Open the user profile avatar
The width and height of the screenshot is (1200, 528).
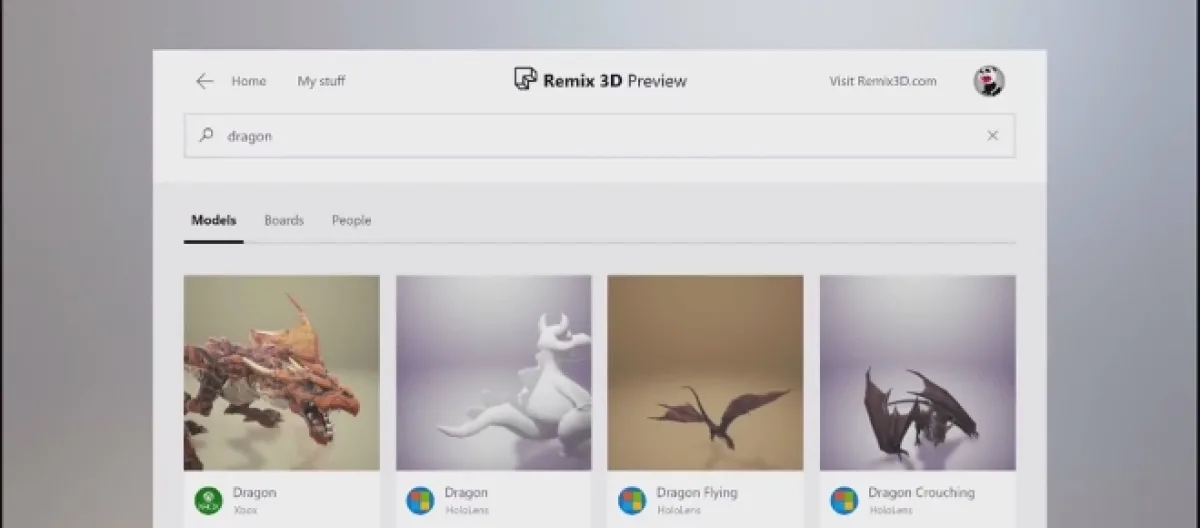988,82
